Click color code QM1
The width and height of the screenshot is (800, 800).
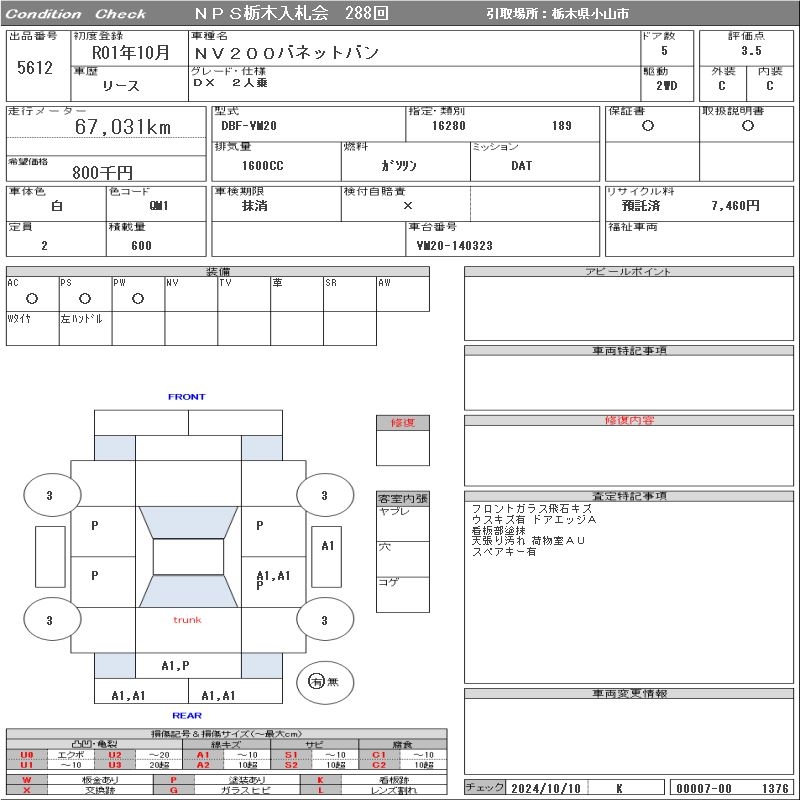159,206
